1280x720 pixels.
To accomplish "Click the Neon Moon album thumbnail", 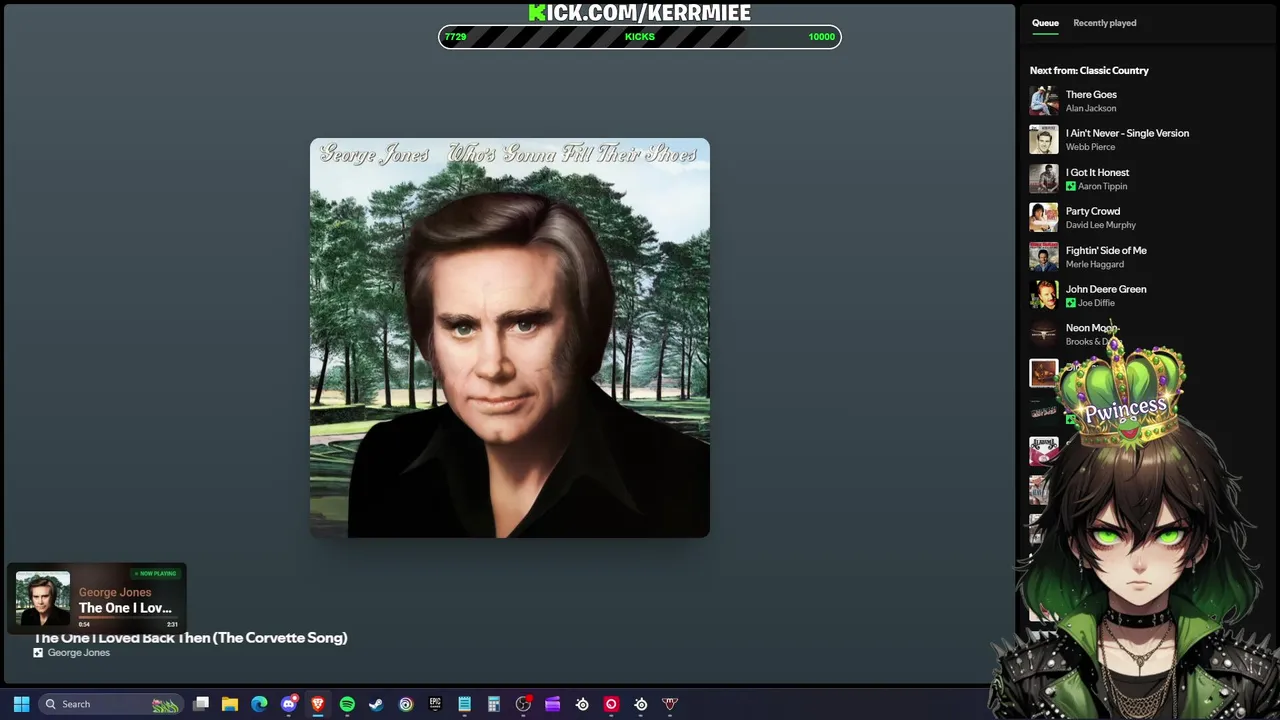I will coord(1044,335).
